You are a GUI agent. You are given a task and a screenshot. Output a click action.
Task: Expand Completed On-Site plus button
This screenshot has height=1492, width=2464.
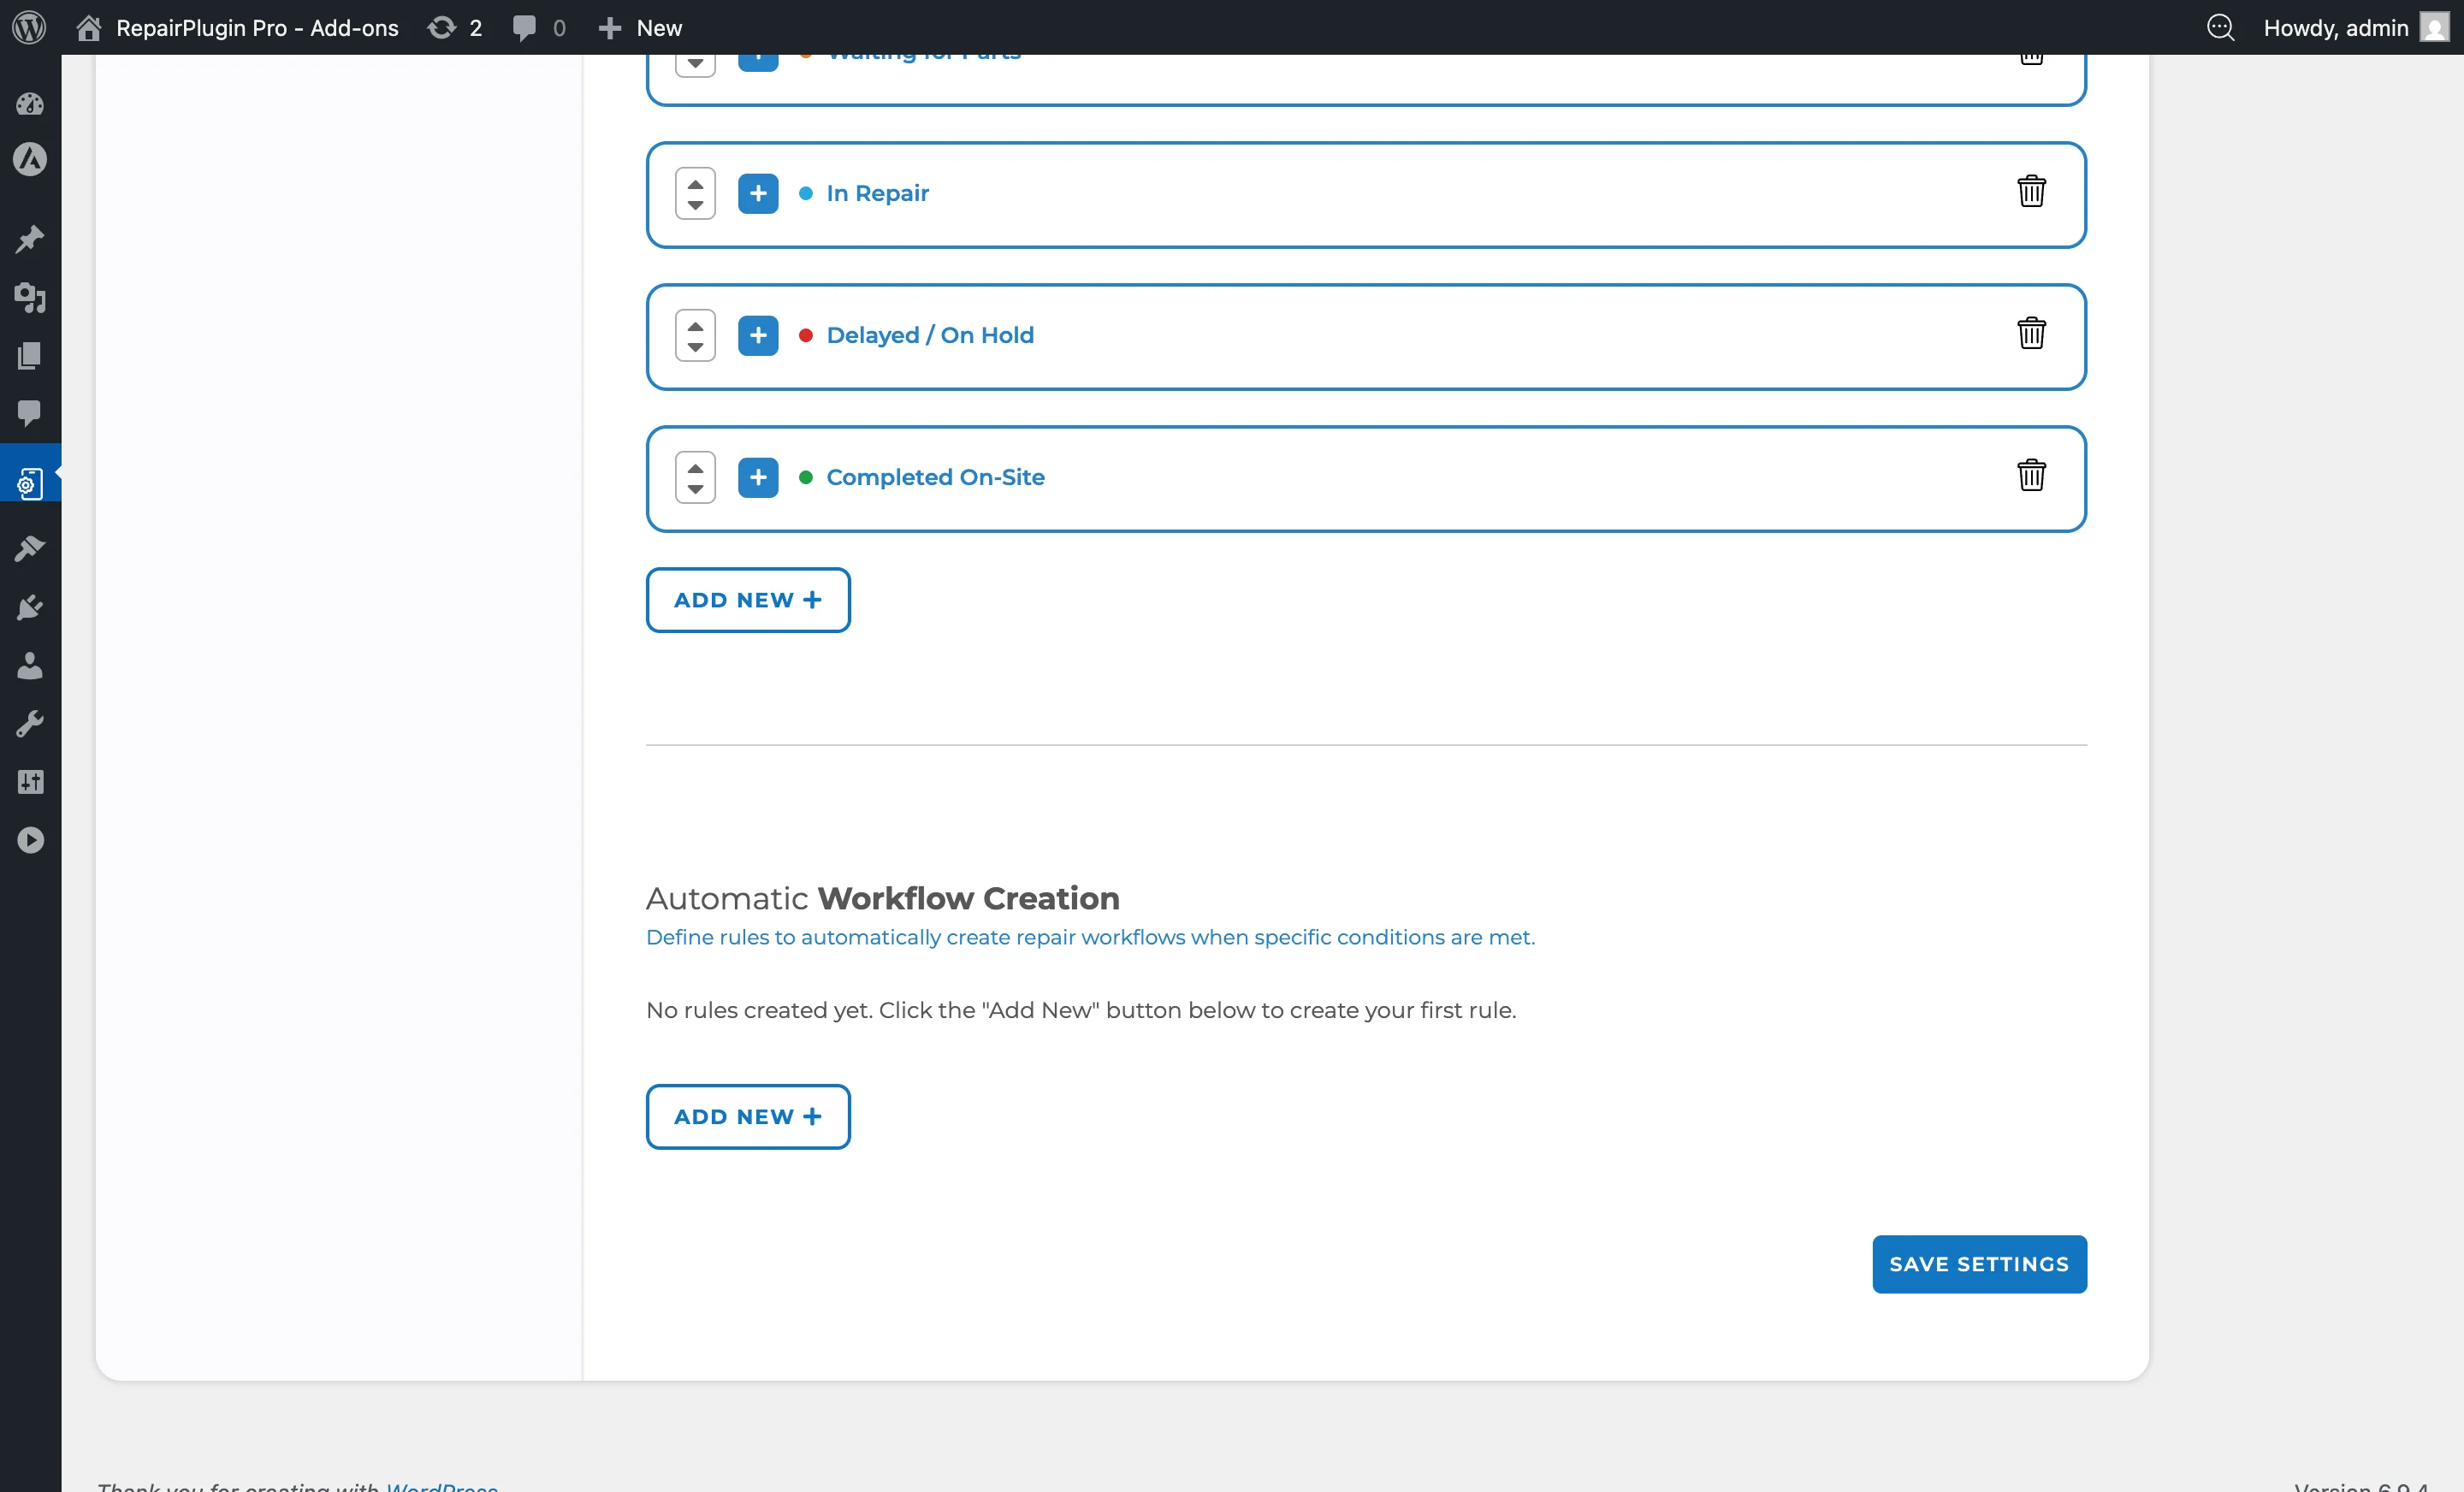[x=758, y=477]
